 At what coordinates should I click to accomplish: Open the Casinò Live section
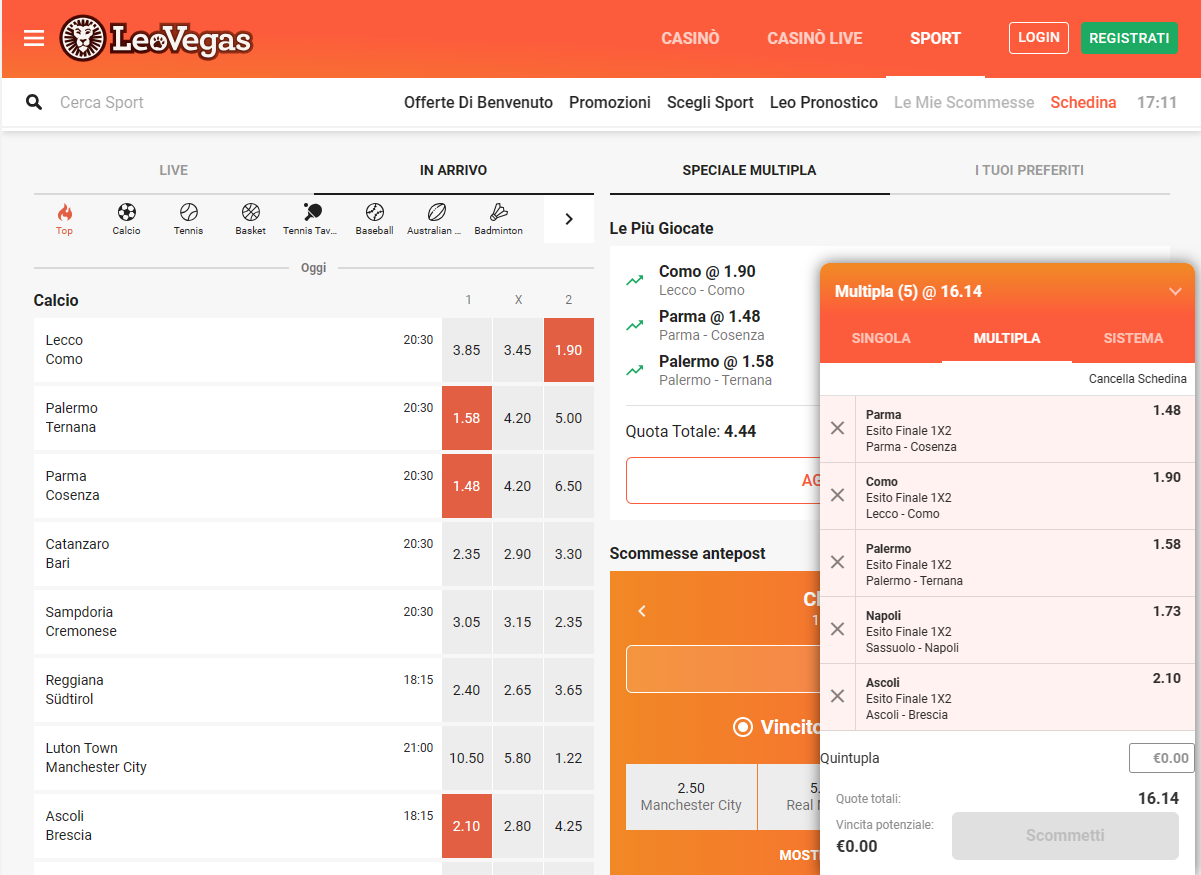815,38
